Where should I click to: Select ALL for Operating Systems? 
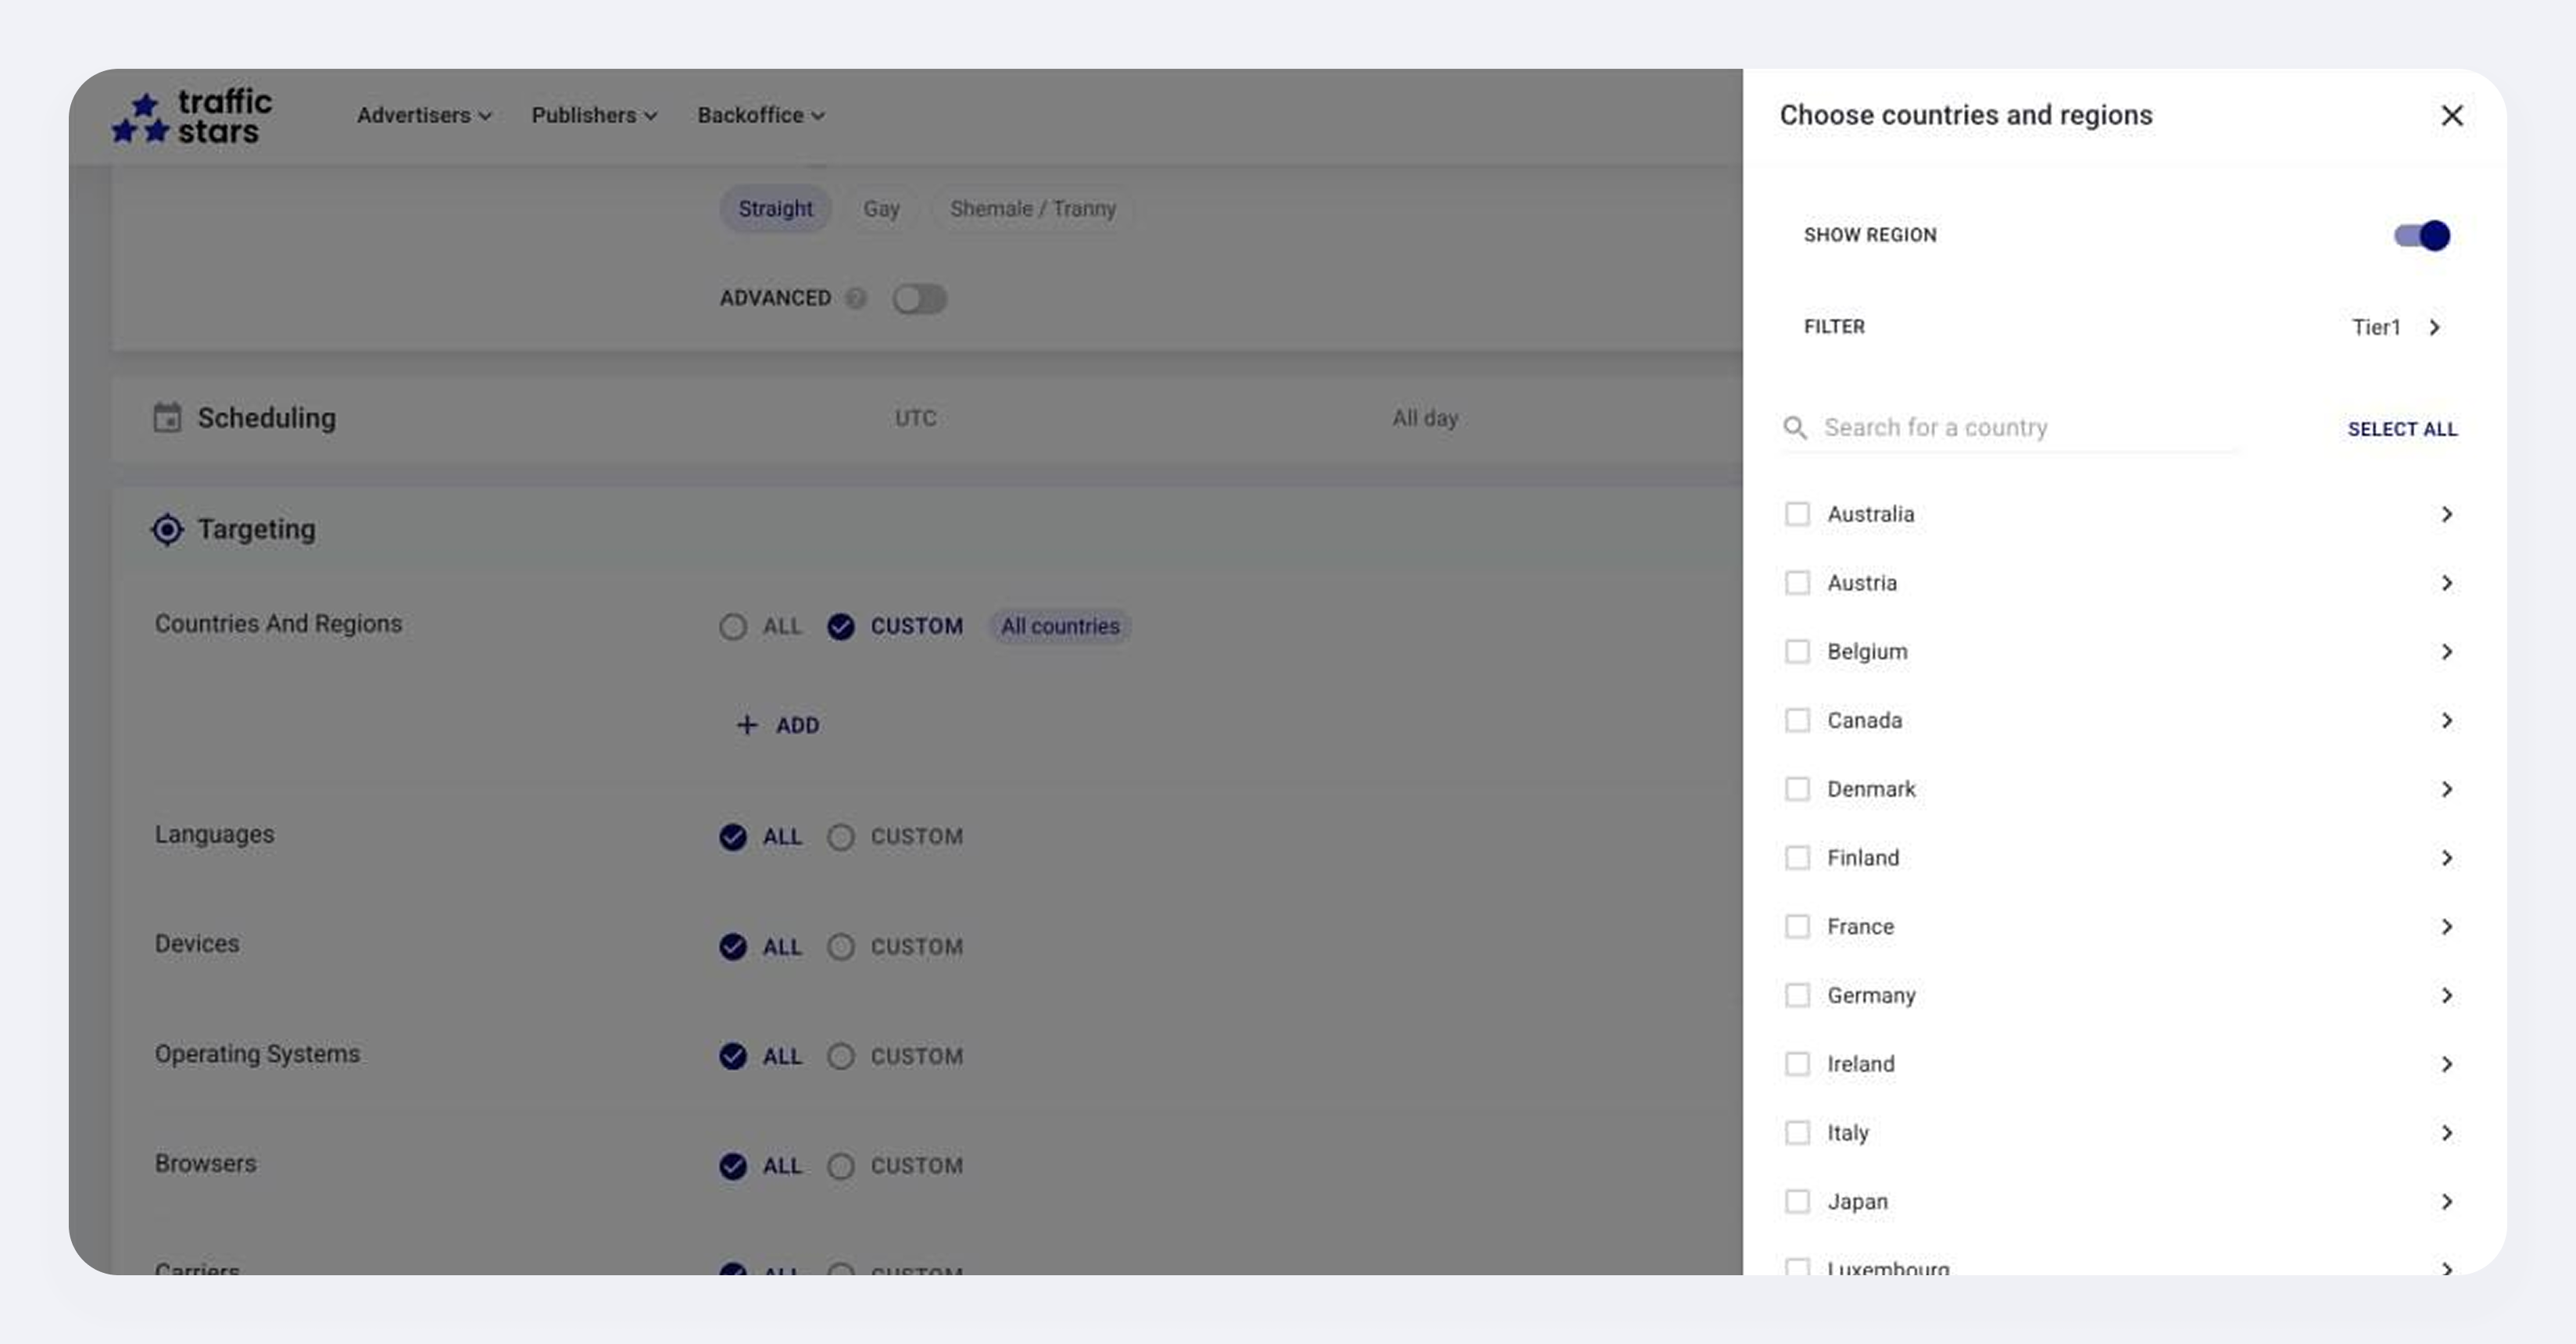[760, 1056]
